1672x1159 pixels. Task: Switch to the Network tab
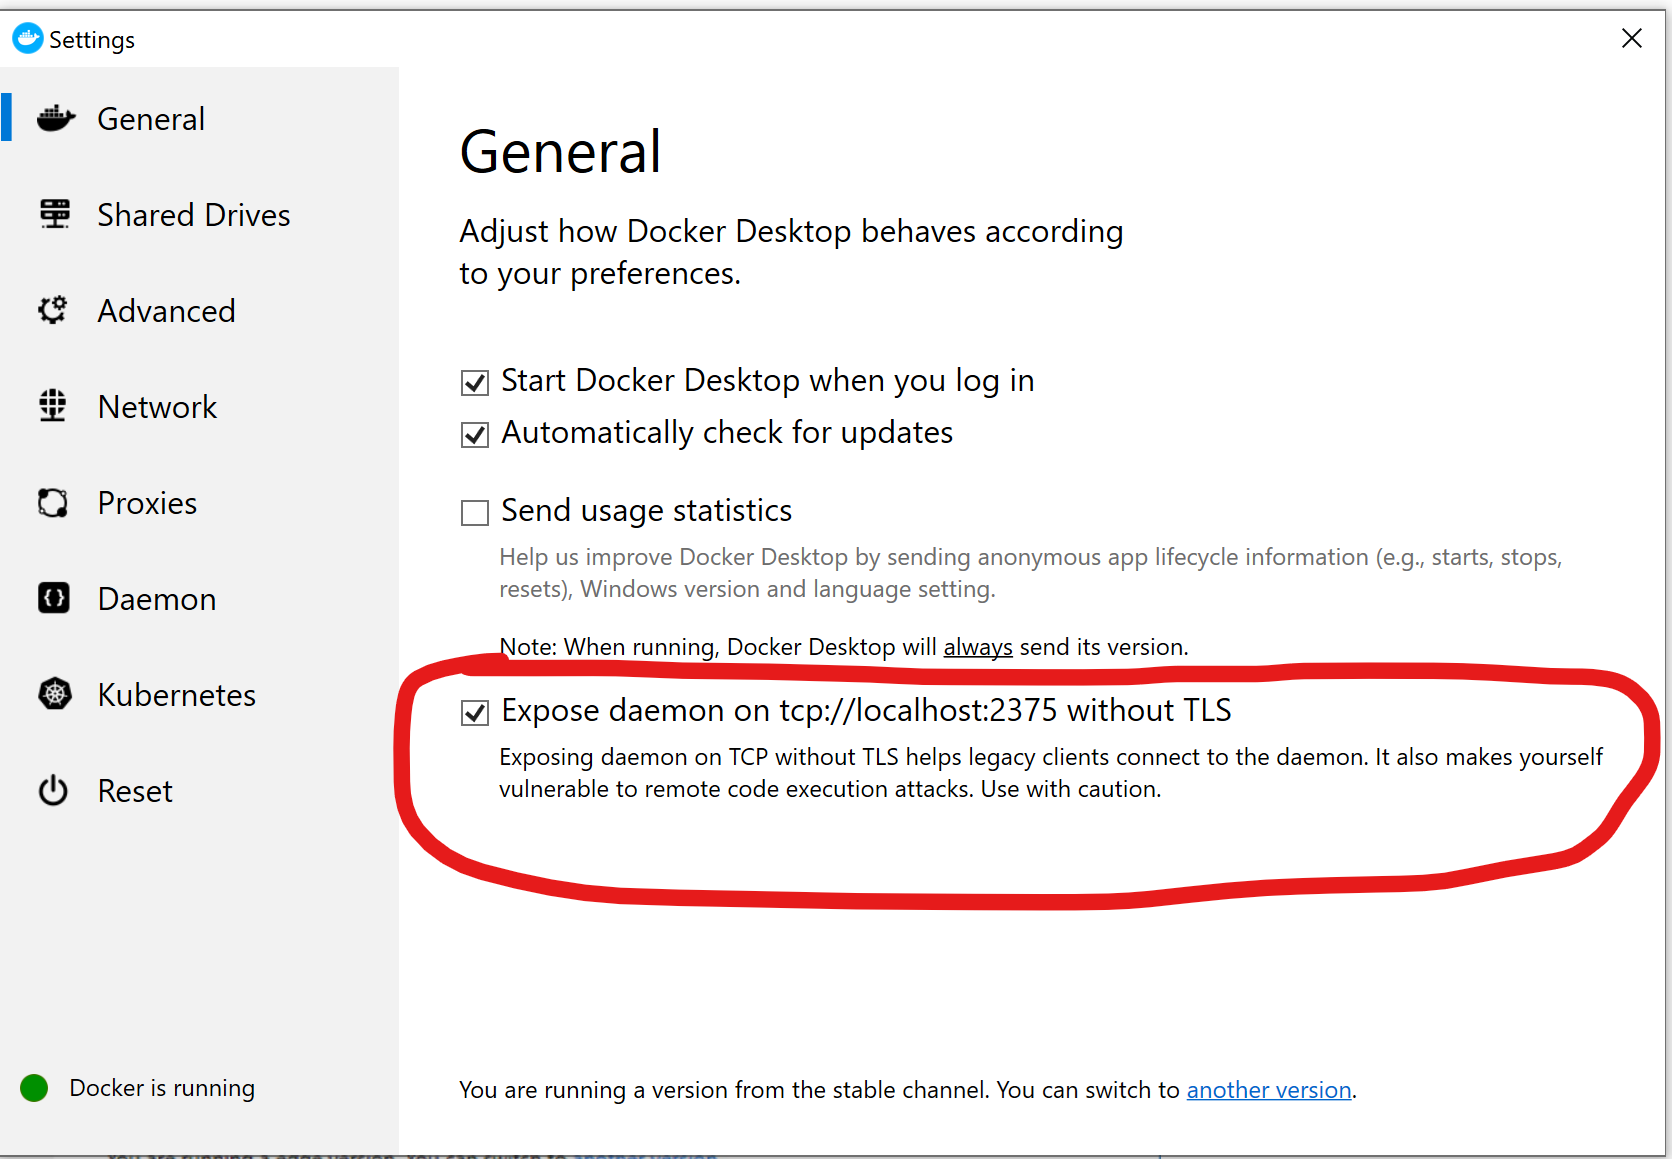[x=200, y=406]
